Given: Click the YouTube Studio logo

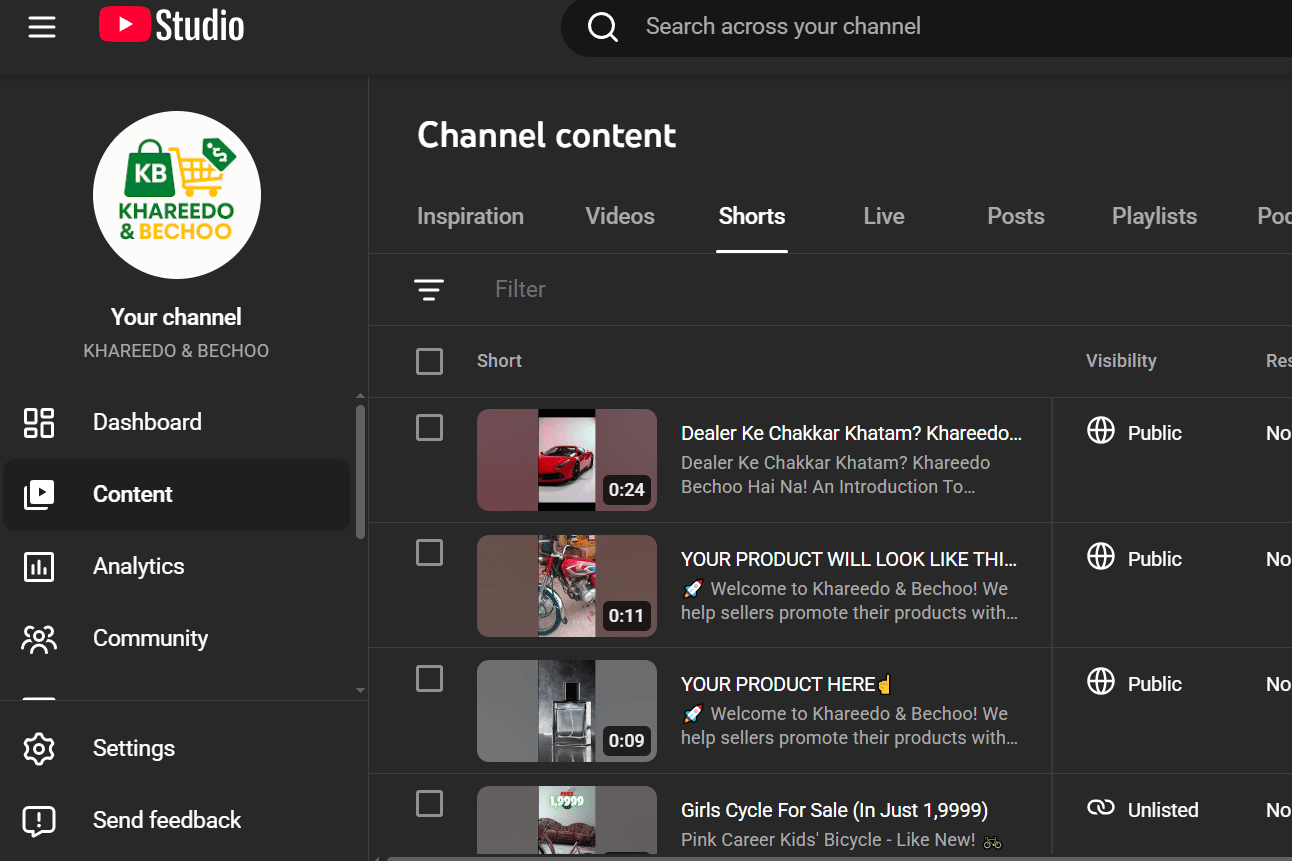Looking at the screenshot, I should pos(171,26).
